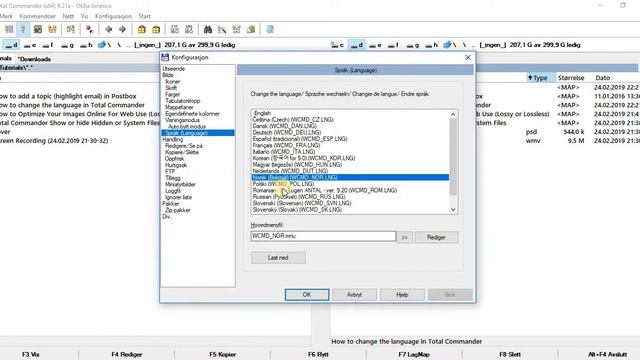Open the Start menu in menu bar

click(x=144, y=16)
